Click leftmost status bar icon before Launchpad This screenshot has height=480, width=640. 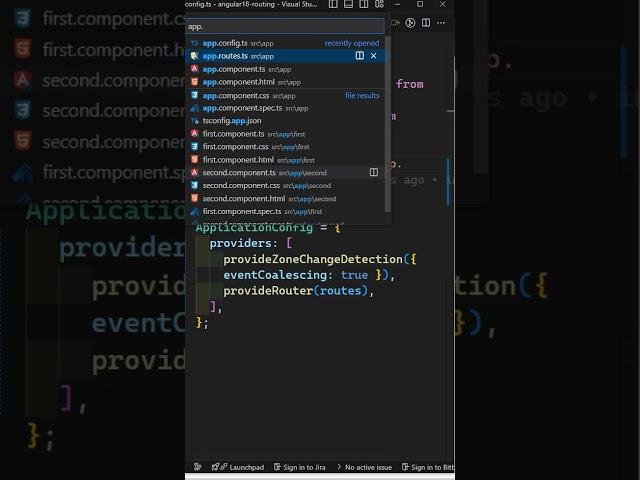[198, 467]
